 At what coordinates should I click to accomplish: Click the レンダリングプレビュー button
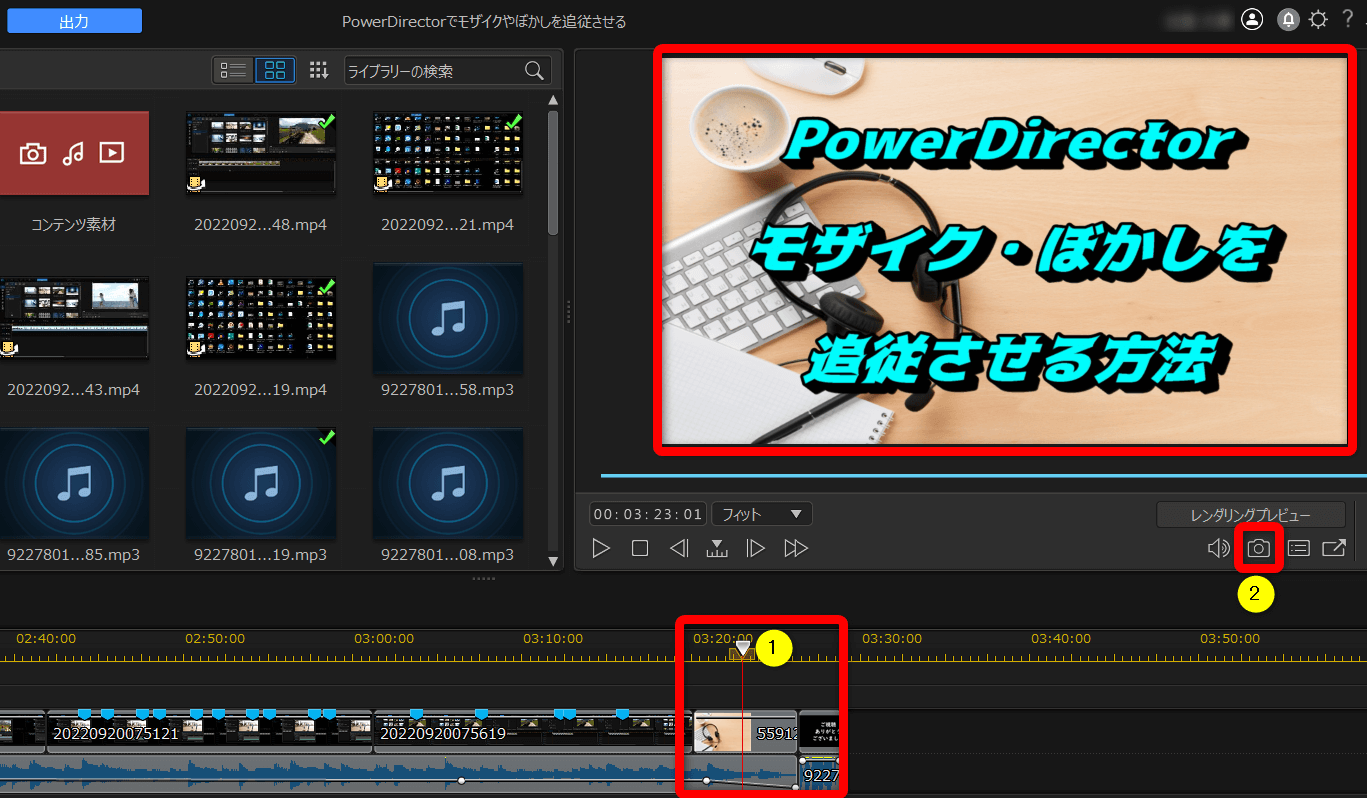1251,515
